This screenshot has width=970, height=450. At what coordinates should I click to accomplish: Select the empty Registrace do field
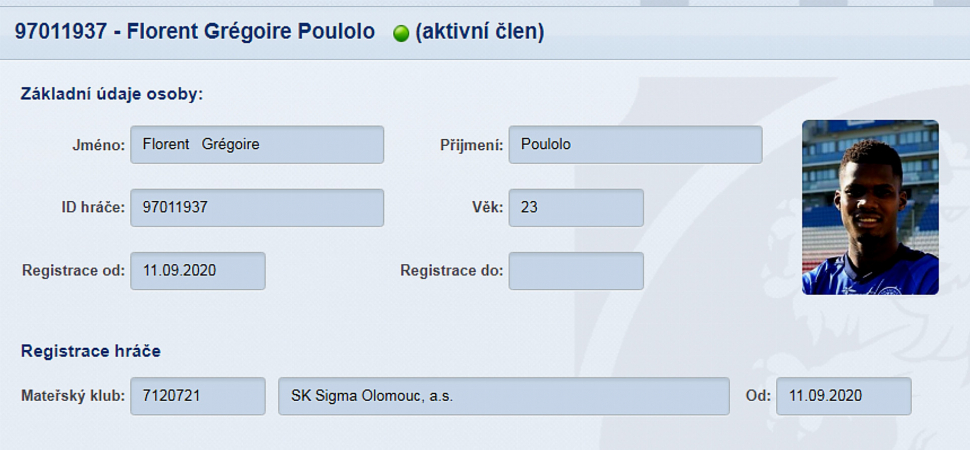point(576,271)
